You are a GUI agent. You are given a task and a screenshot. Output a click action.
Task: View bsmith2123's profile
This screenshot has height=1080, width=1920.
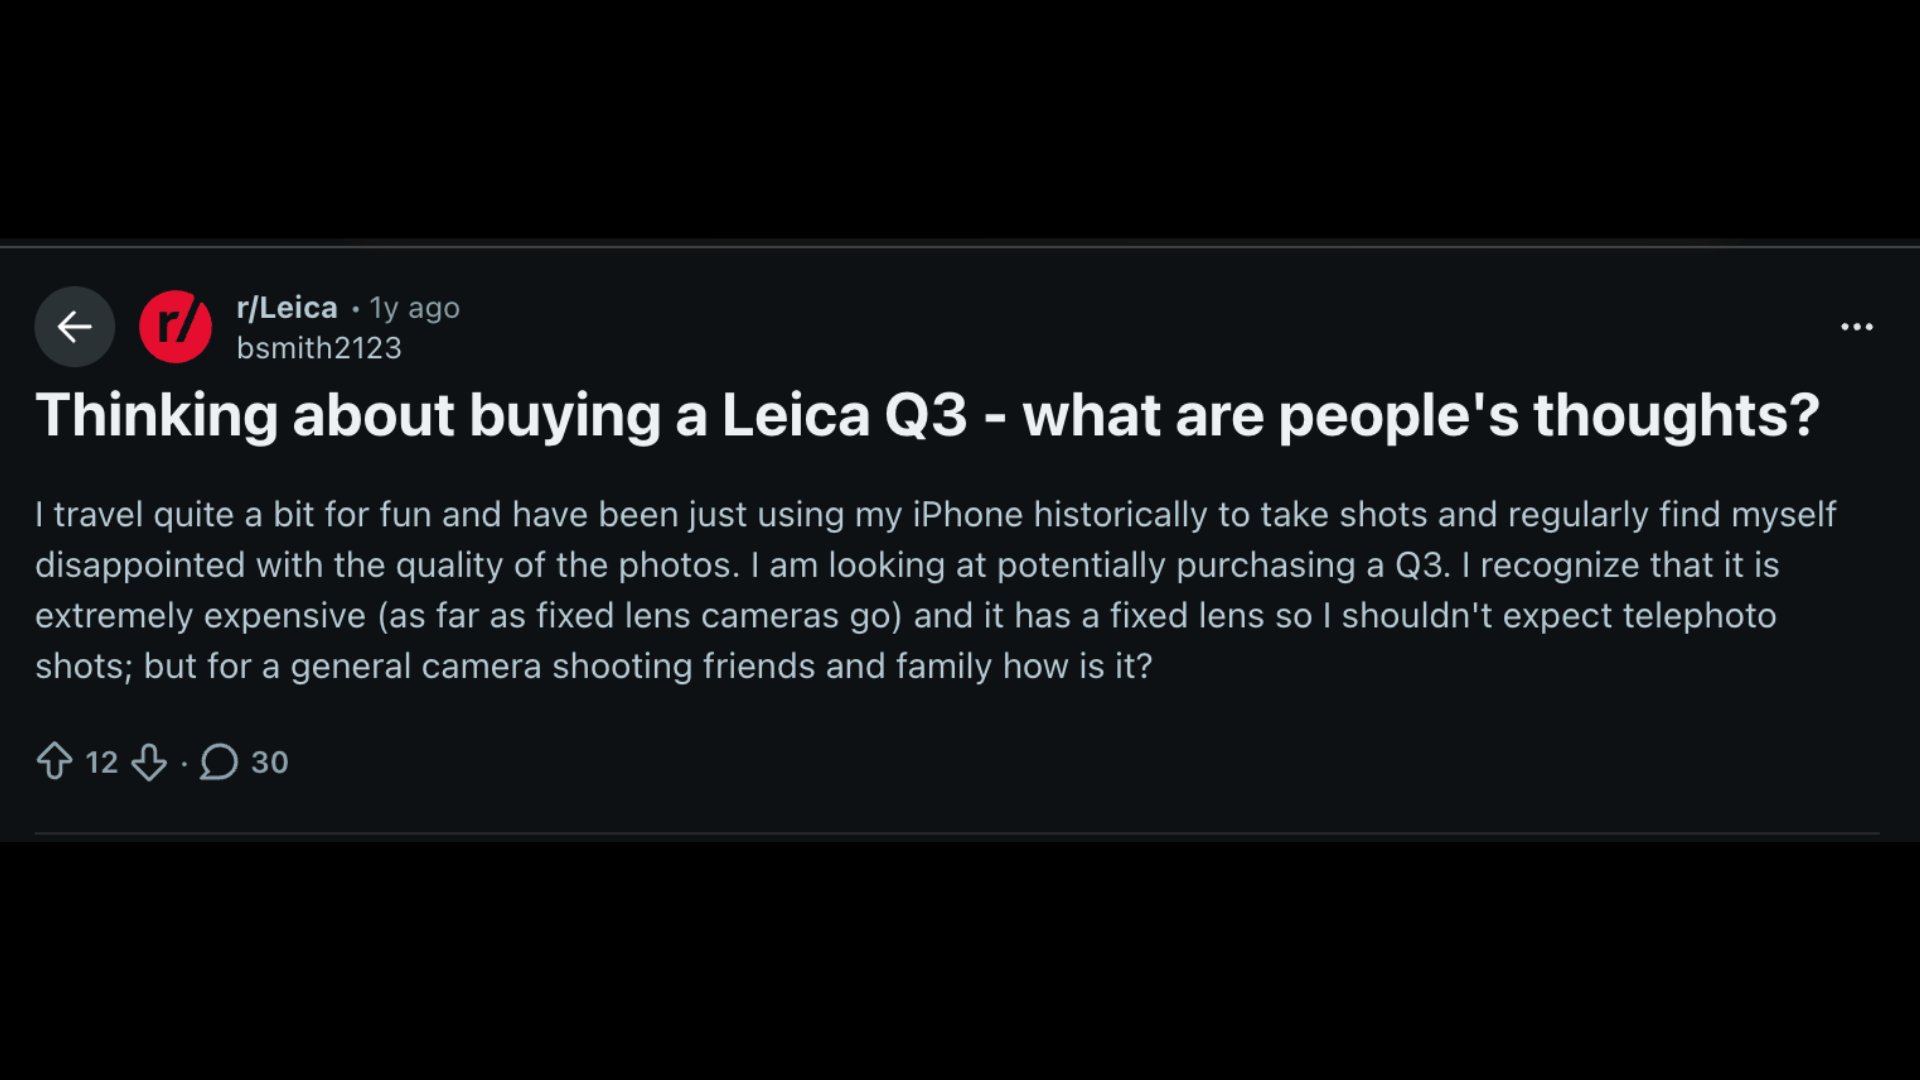pos(318,348)
